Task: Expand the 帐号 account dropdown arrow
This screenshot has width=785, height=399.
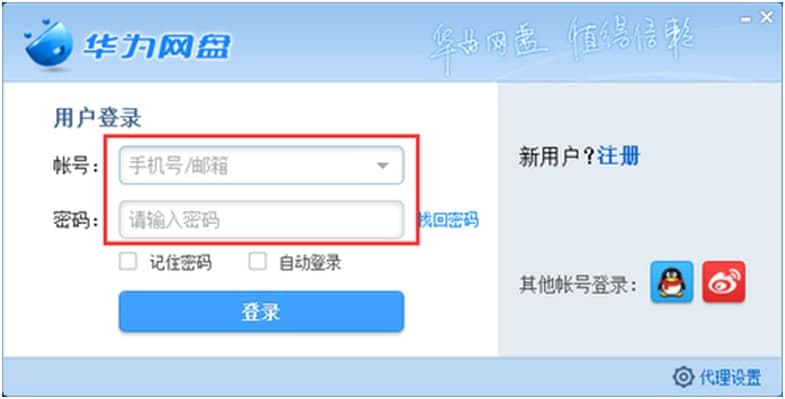Action: 382,166
